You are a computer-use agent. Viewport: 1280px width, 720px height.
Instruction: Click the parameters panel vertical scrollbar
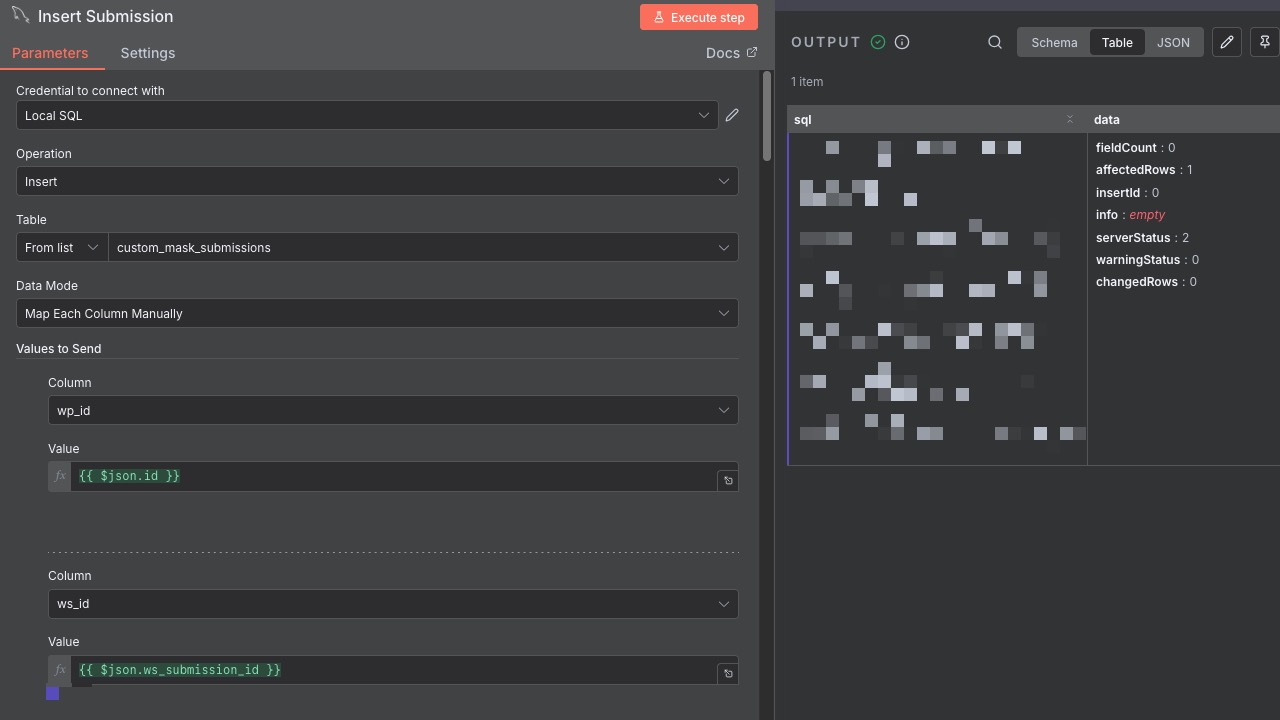pos(767,115)
